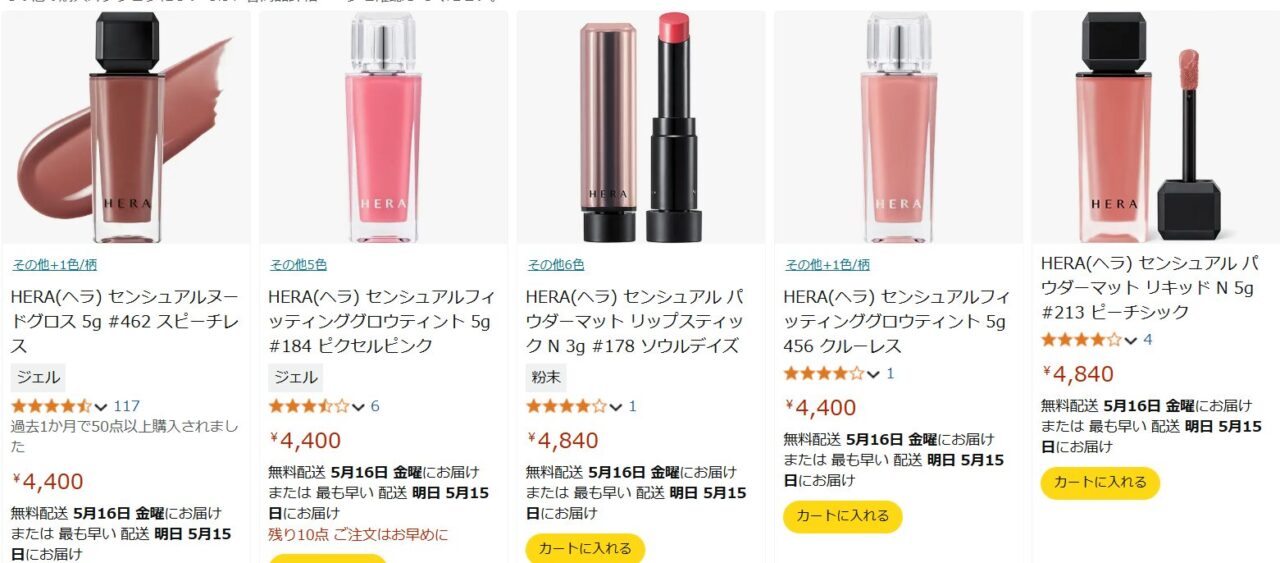
Task: Open その他5色 color options link
Action: coord(298,265)
